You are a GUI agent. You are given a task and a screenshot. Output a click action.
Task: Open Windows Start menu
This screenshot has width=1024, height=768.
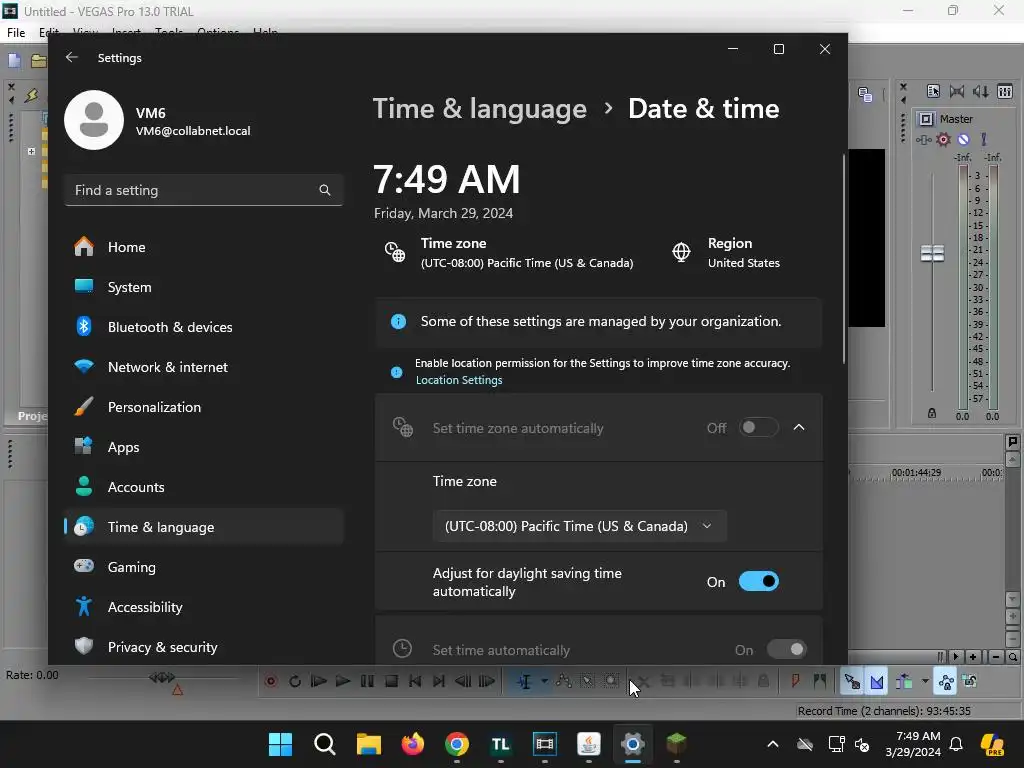tap(280, 744)
